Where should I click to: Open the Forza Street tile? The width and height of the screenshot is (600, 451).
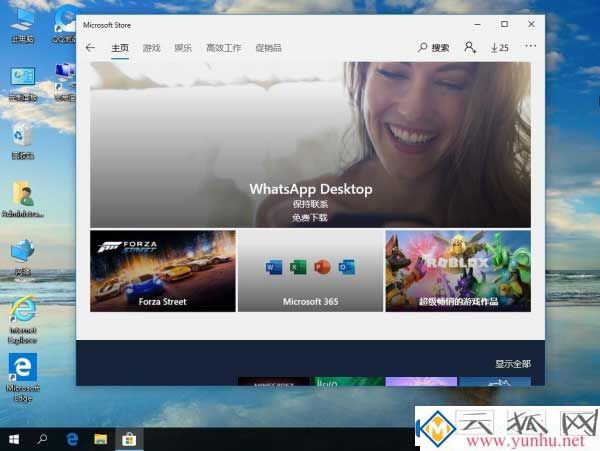point(163,271)
